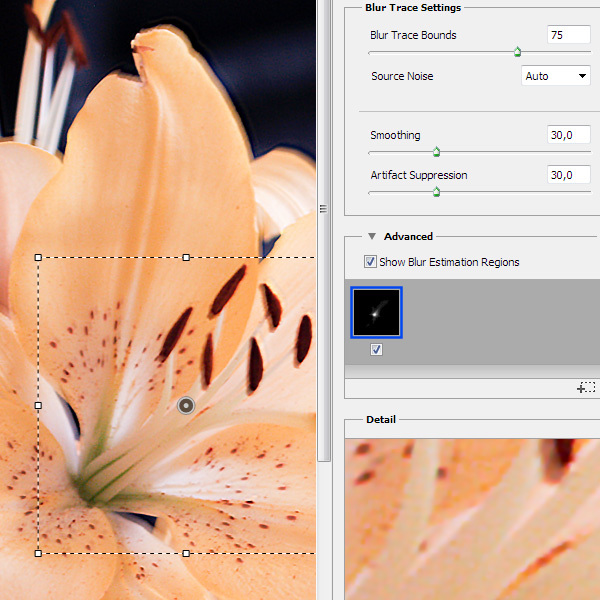Image resolution: width=600 pixels, height=600 pixels.
Task: Click the bottom-left region selection handle
Action: click(38, 552)
